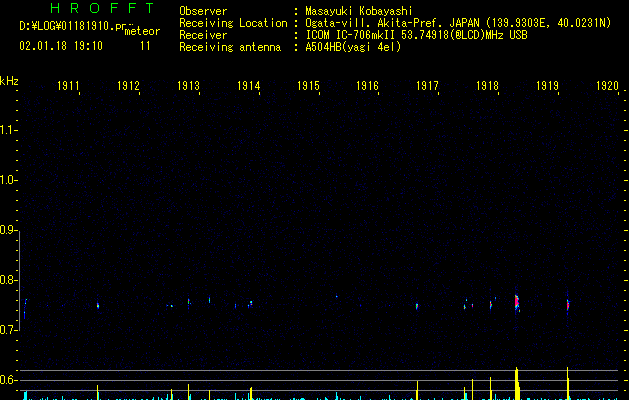Click the date stamp 02.01.18 19:10

click(x=61, y=46)
